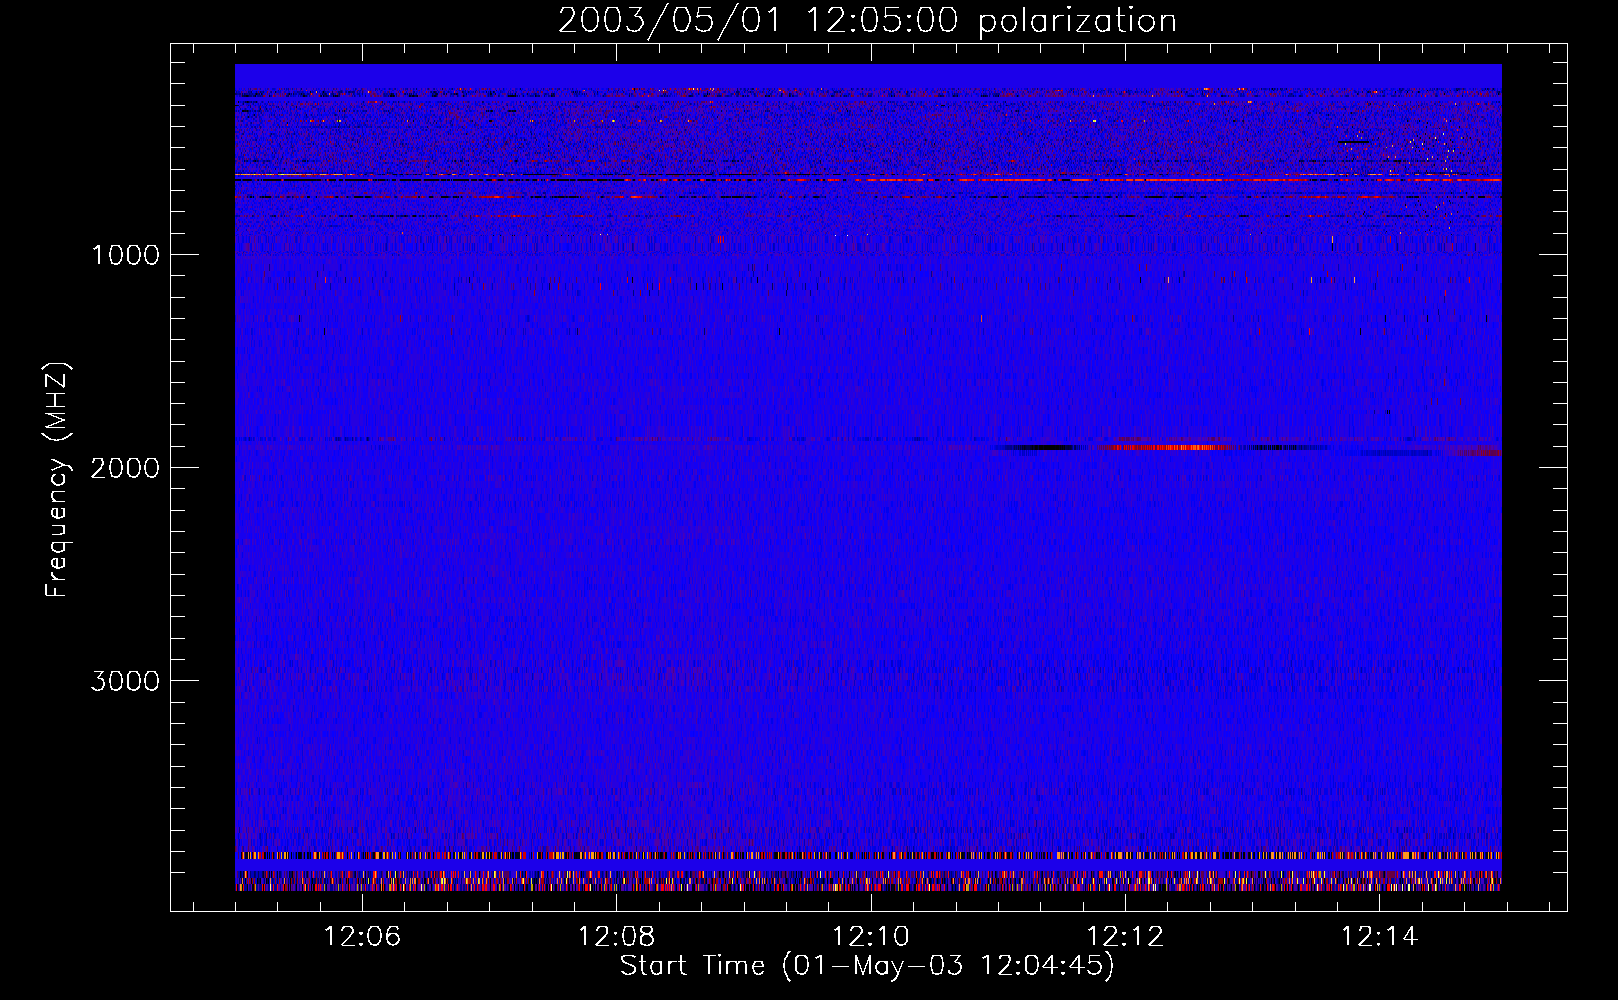Click the 12:14 time tick label
The image size is (1618, 1000).
(1379, 937)
